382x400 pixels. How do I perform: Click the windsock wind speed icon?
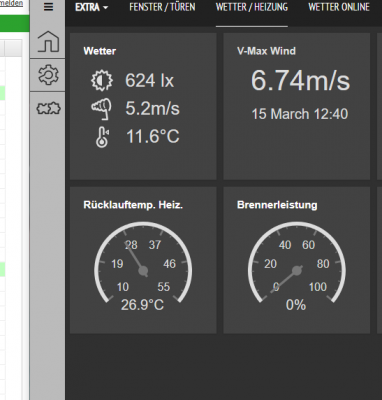coord(101,109)
